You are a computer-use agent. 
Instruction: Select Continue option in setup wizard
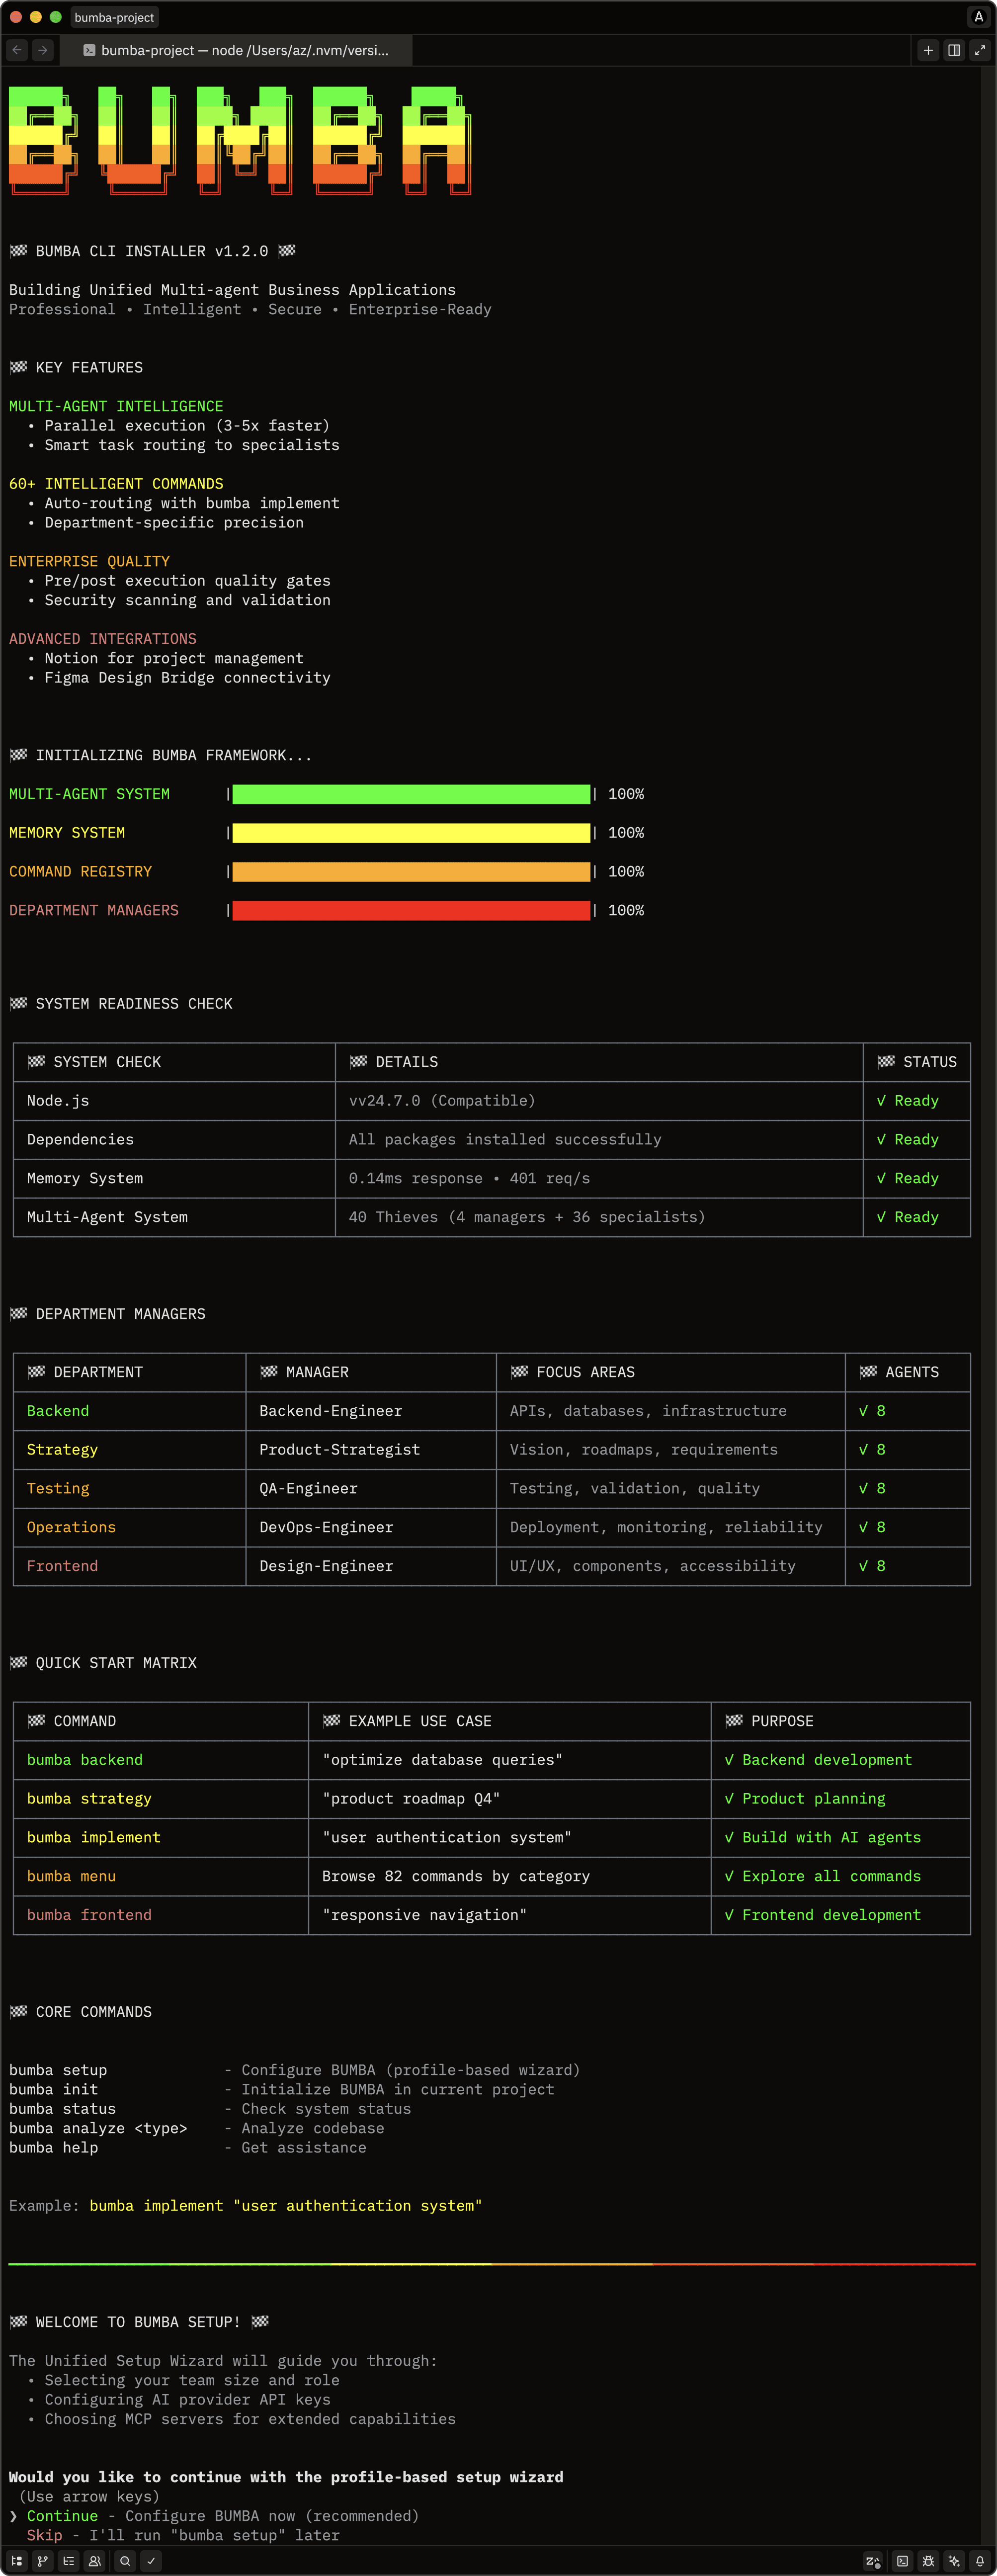click(x=62, y=2516)
